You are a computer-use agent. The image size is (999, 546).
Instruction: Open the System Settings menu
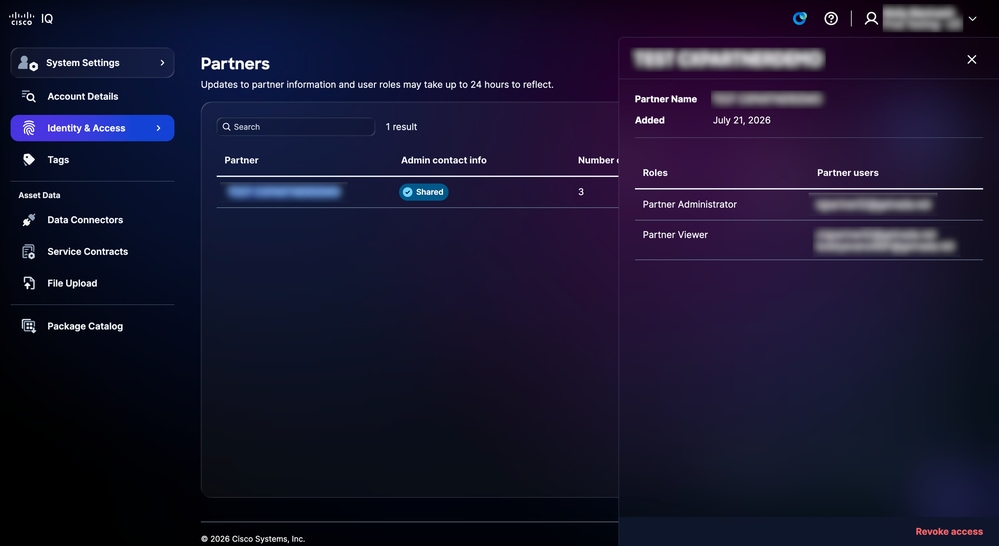(x=92, y=62)
